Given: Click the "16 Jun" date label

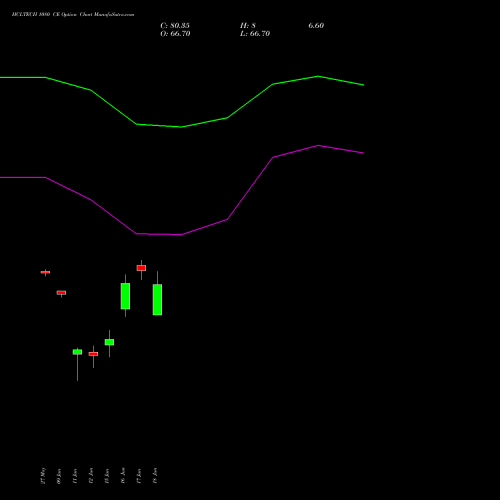Looking at the screenshot, I should click(x=123, y=476).
